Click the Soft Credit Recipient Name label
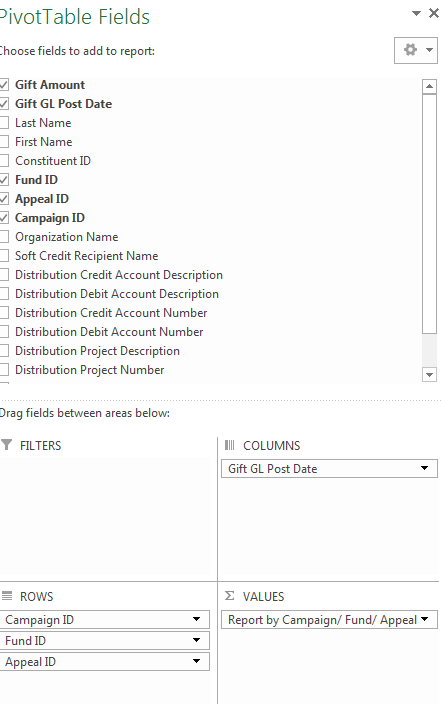This screenshot has height=704, width=441. click(87, 256)
